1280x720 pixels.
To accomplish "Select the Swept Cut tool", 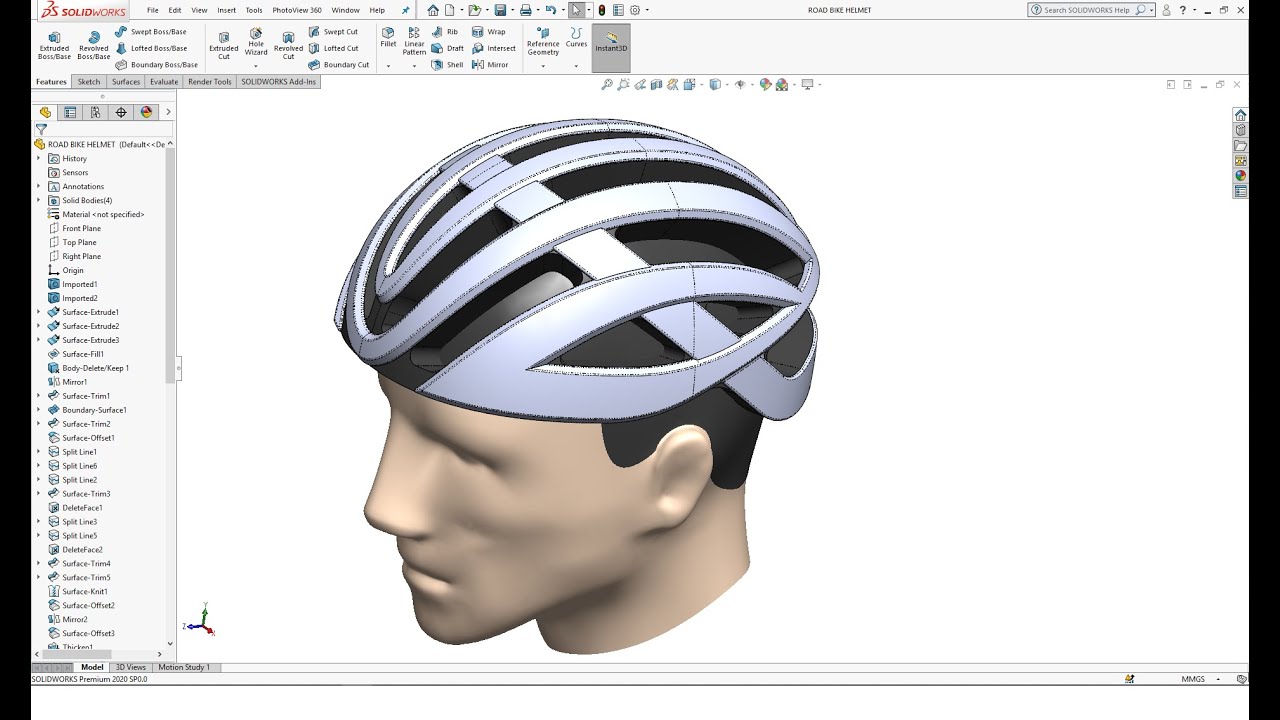I will pos(333,32).
